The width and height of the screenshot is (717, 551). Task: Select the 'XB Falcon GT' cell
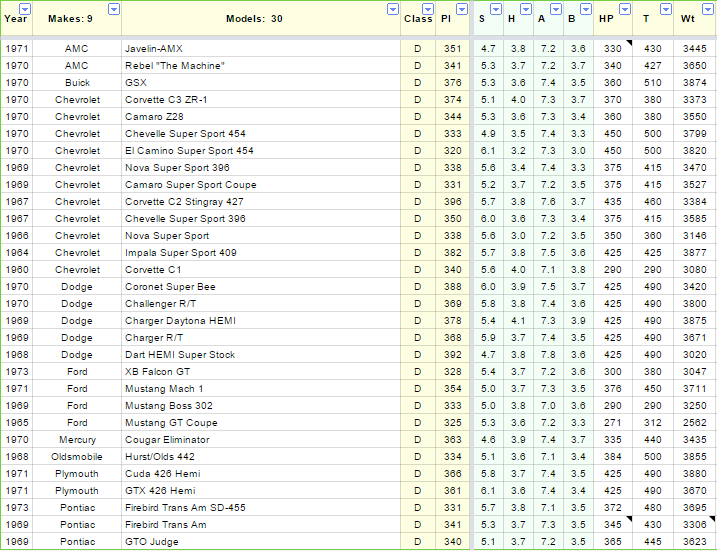click(261, 371)
